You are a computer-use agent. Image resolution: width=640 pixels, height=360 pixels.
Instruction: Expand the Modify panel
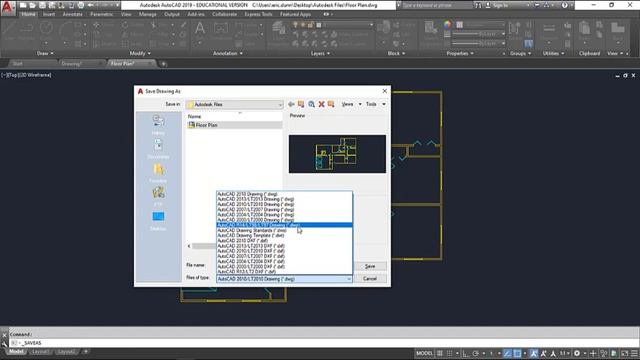click(140, 53)
